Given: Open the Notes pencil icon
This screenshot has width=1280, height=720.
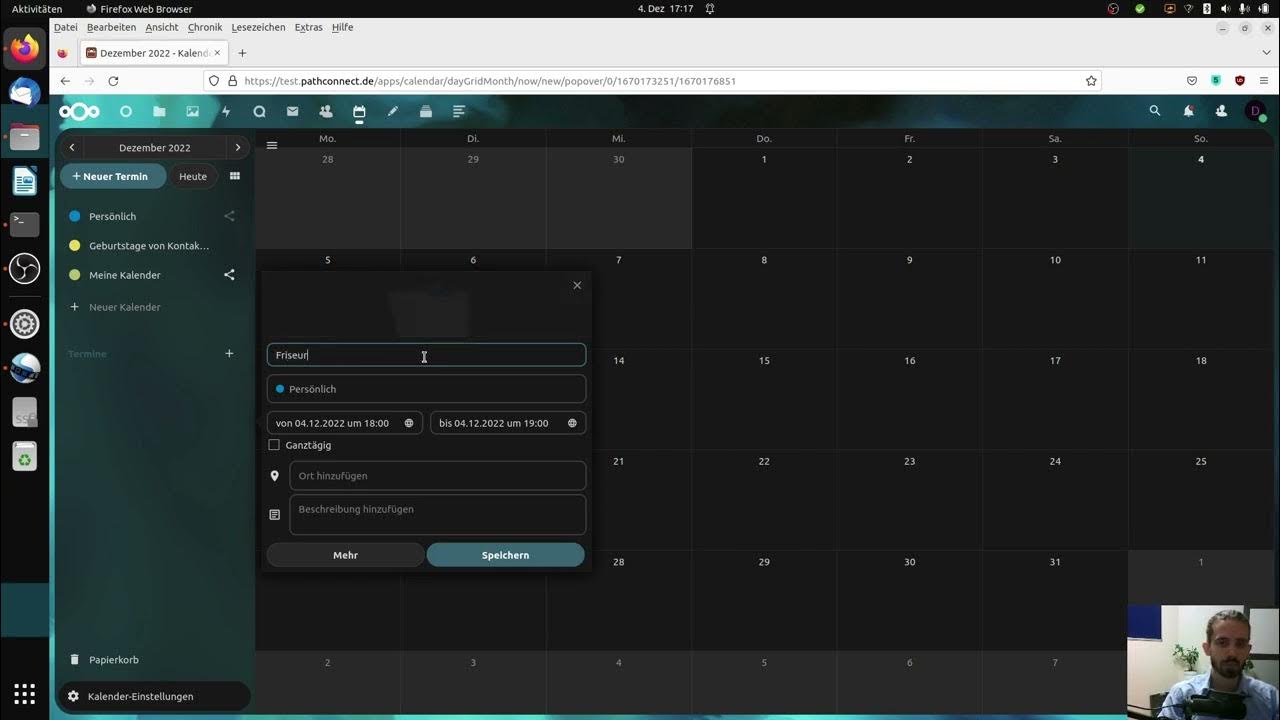Looking at the screenshot, I should point(392,112).
